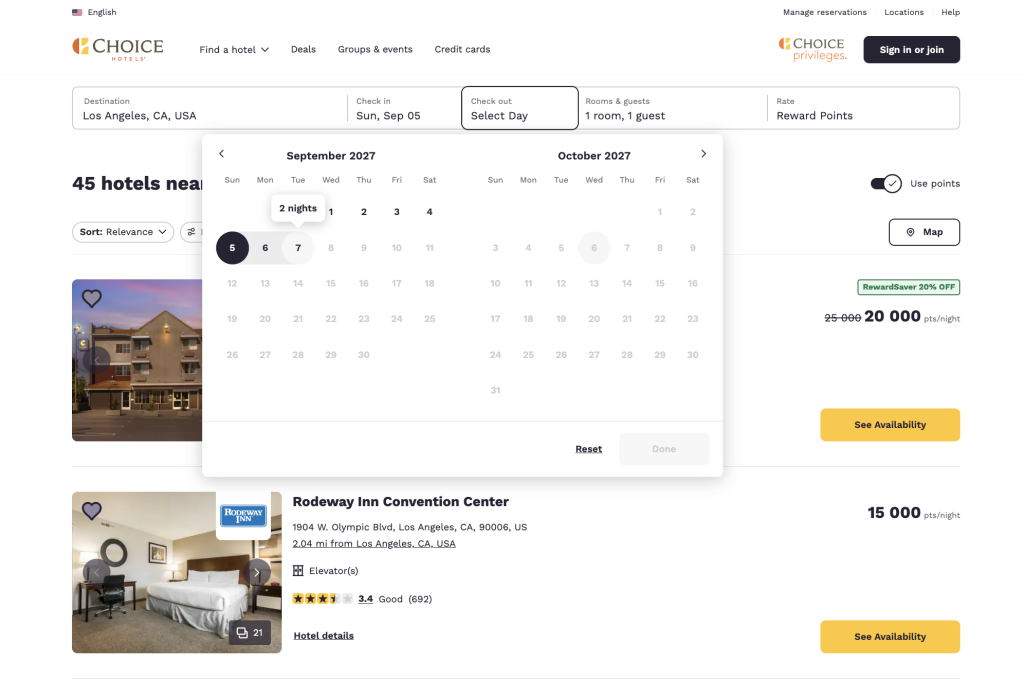
Task: Click the US flag language icon
Action: (x=77, y=12)
